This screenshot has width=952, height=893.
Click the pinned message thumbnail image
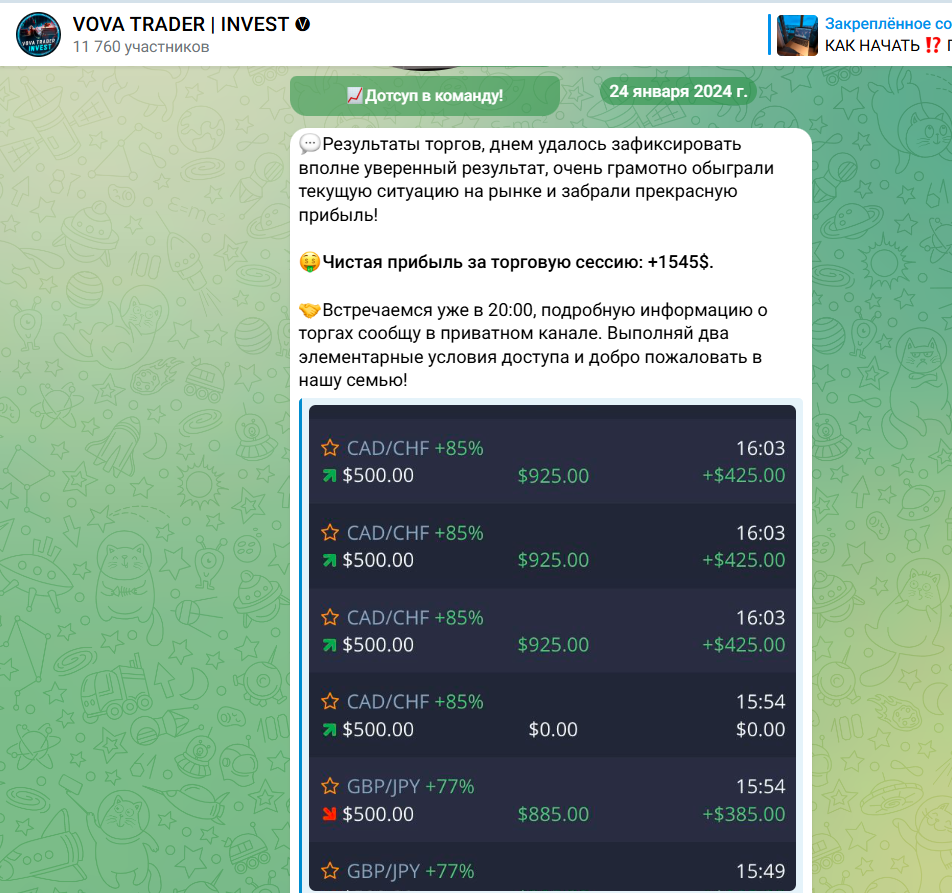coord(797,35)
